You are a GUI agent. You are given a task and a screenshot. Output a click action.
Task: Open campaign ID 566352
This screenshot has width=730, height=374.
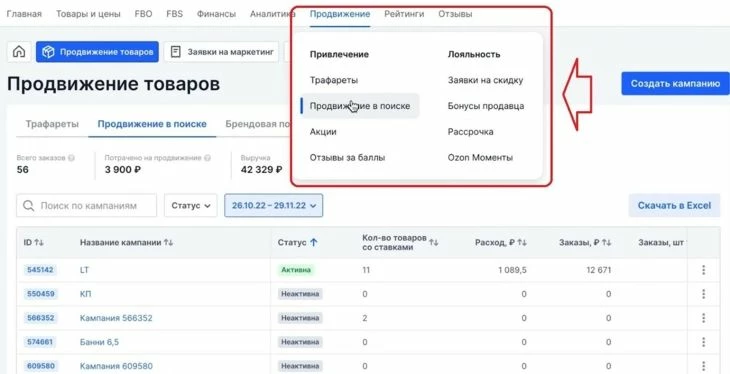[40, 318]
